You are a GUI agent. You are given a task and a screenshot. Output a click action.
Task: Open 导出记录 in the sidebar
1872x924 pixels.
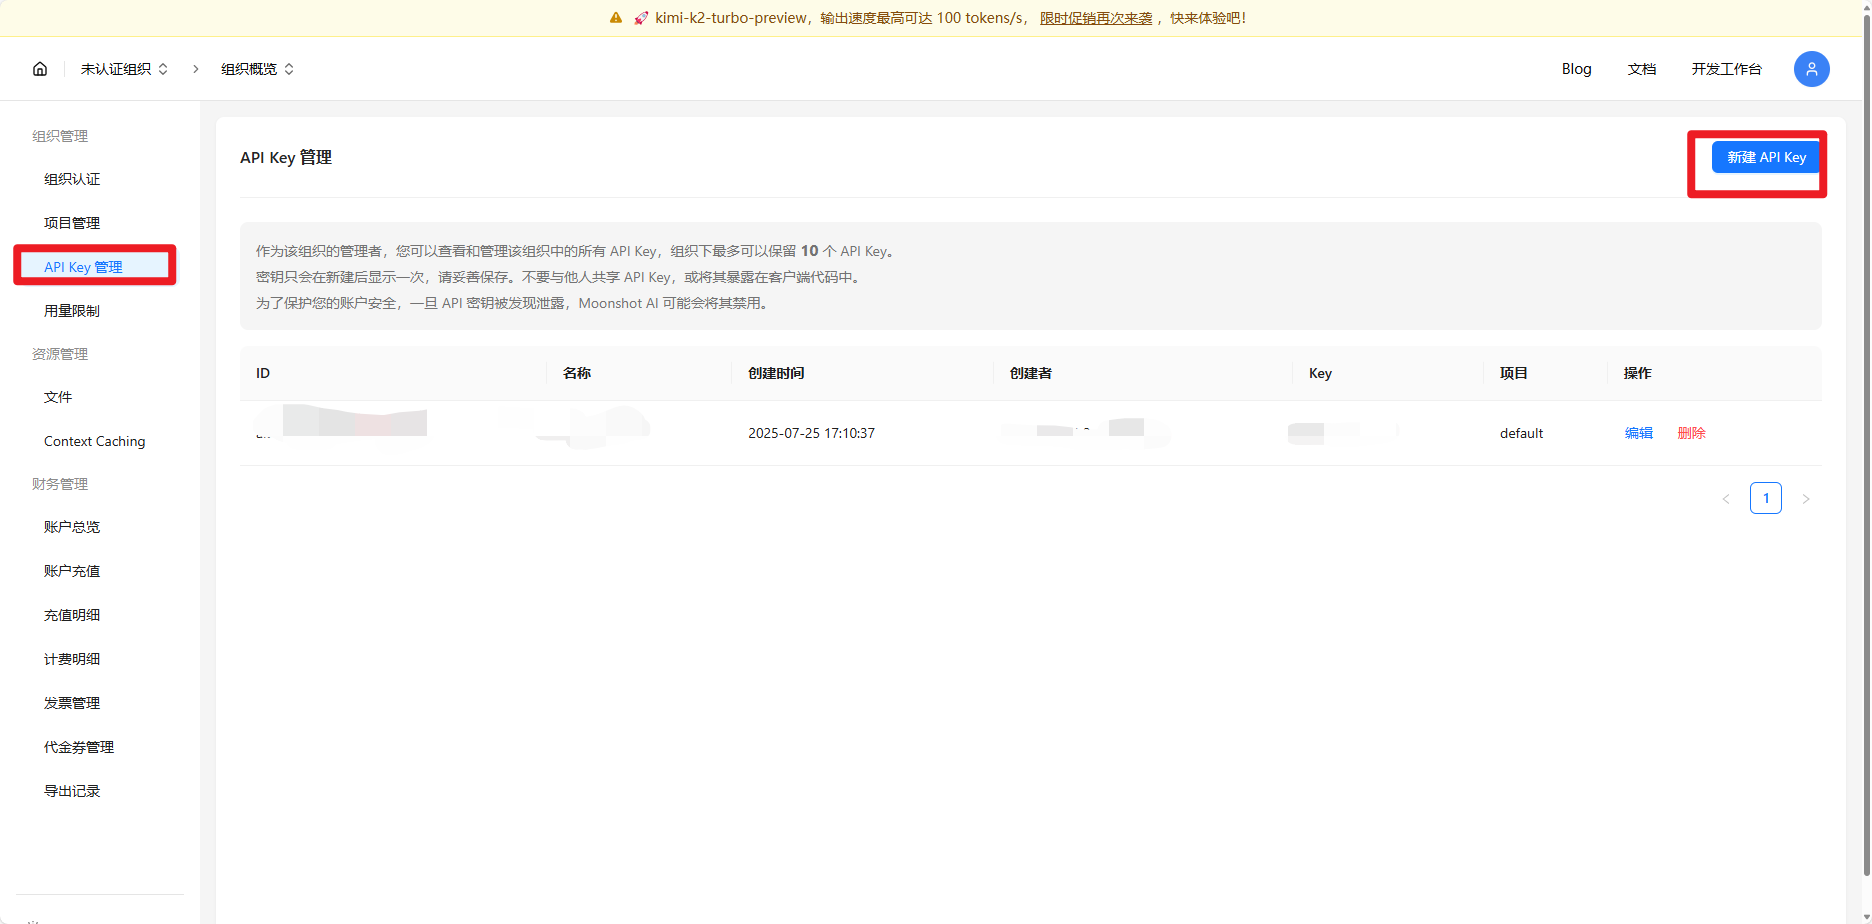click(72, 791)
